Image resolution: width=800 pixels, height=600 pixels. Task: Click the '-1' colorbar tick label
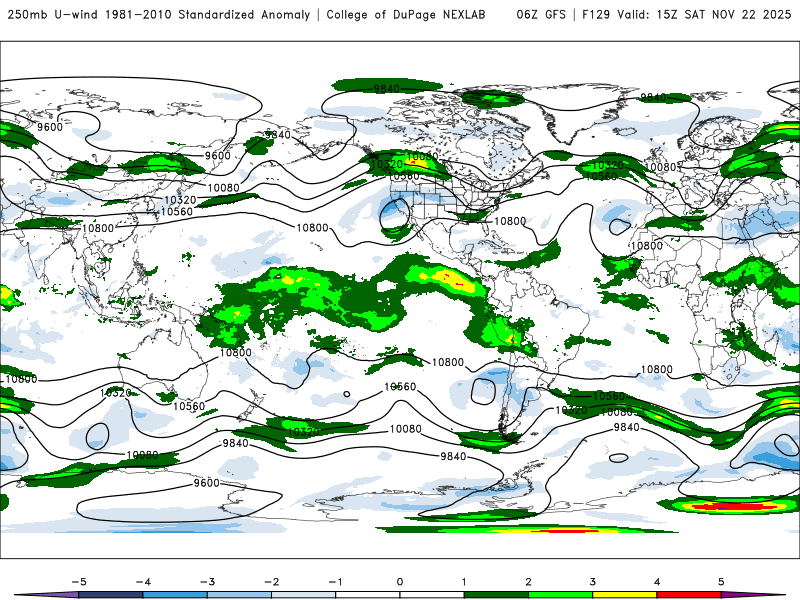tap(335, 582)
